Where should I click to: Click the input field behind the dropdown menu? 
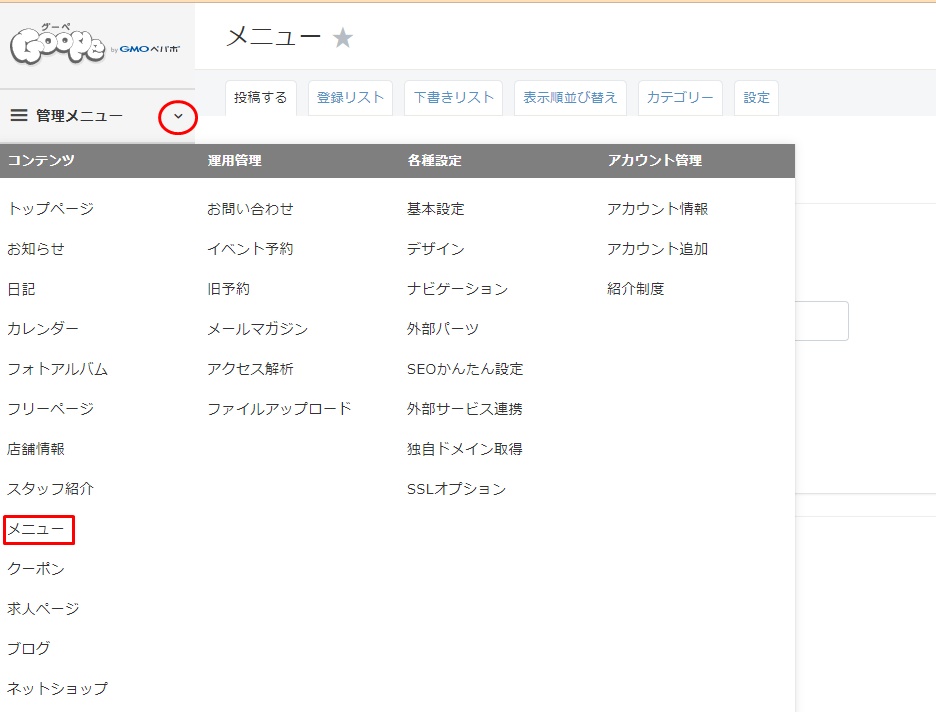[x=821, y=321]
